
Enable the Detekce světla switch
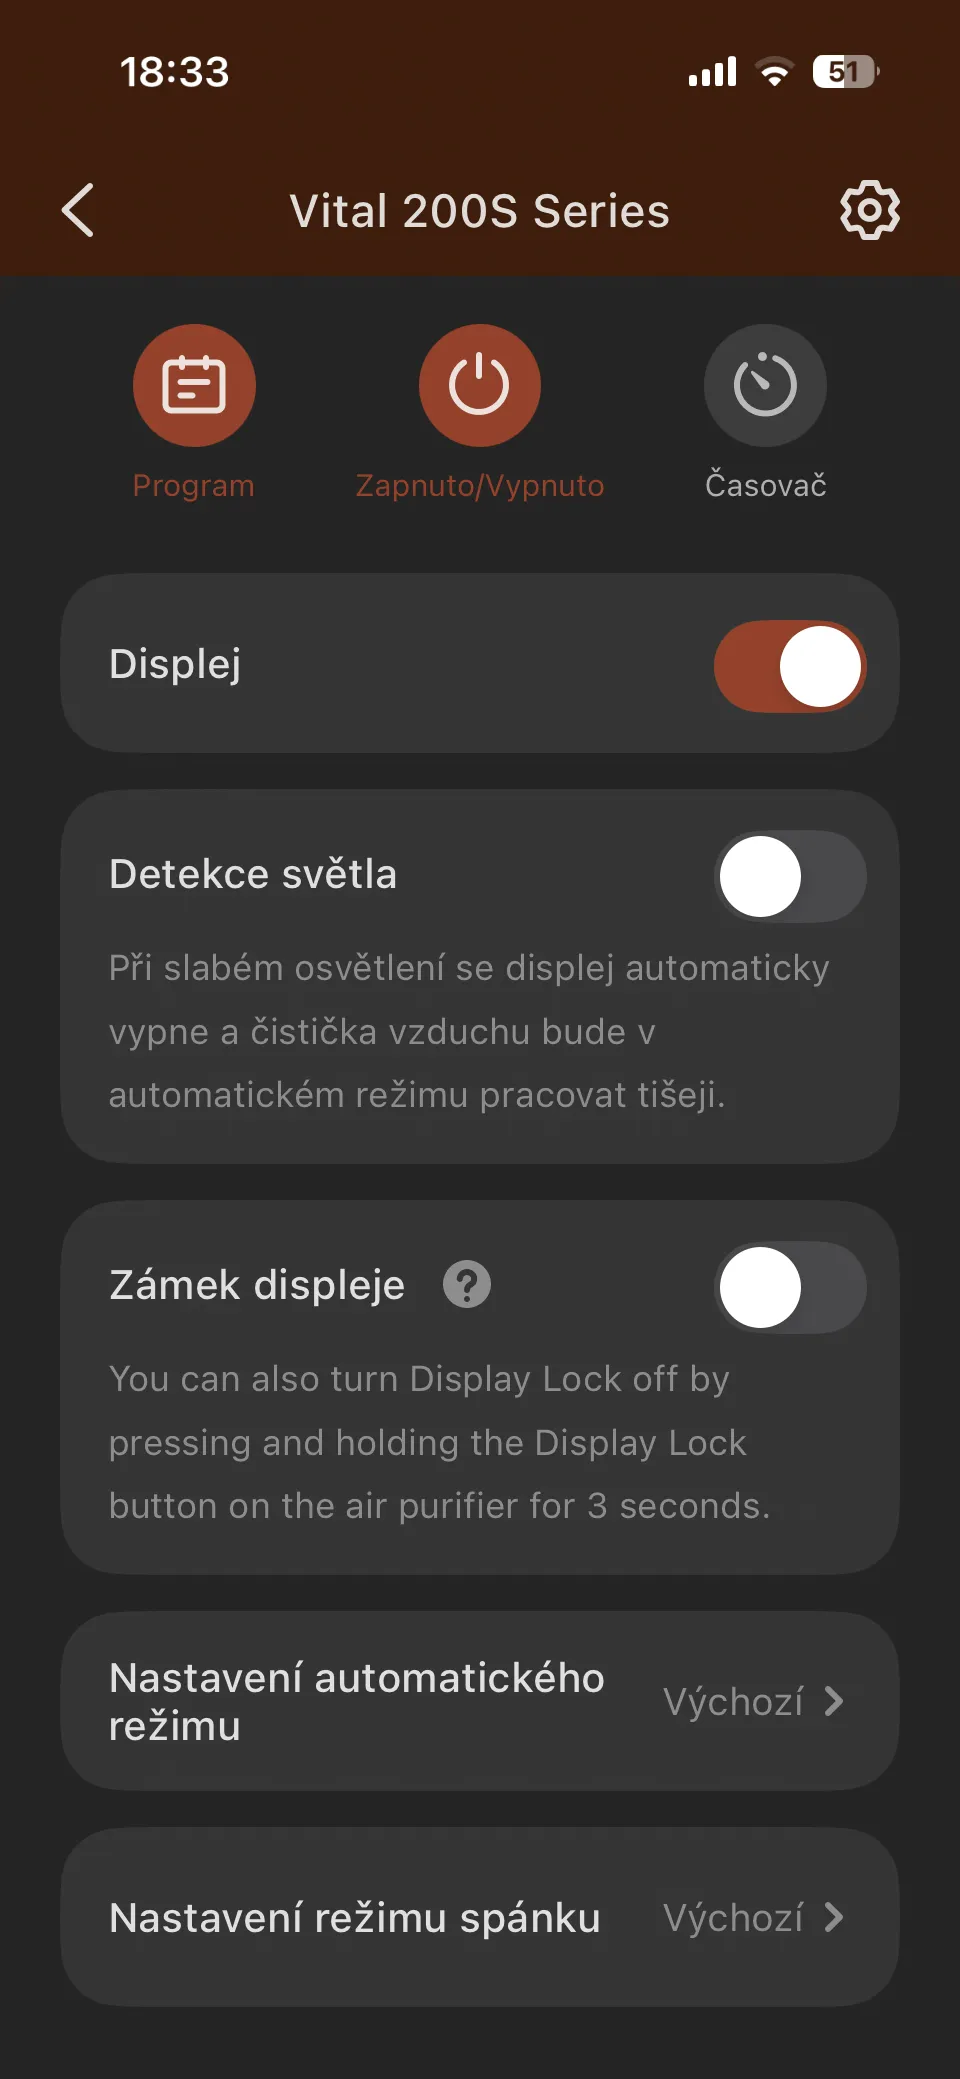(790, 877)
